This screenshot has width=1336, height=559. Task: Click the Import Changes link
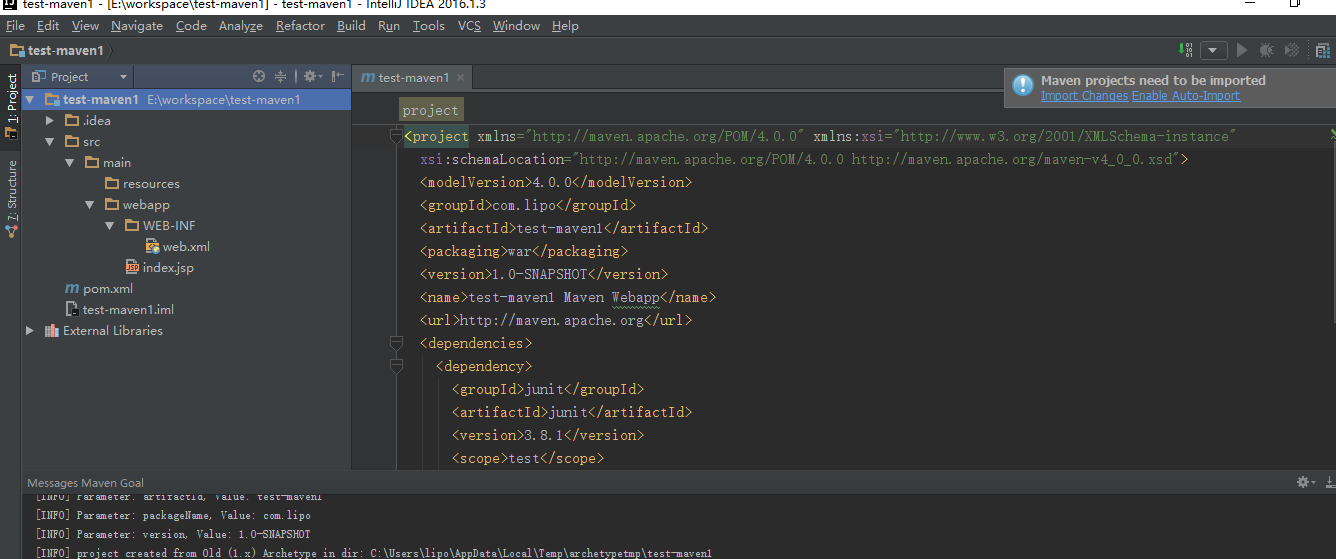(x=1084, y=96)
